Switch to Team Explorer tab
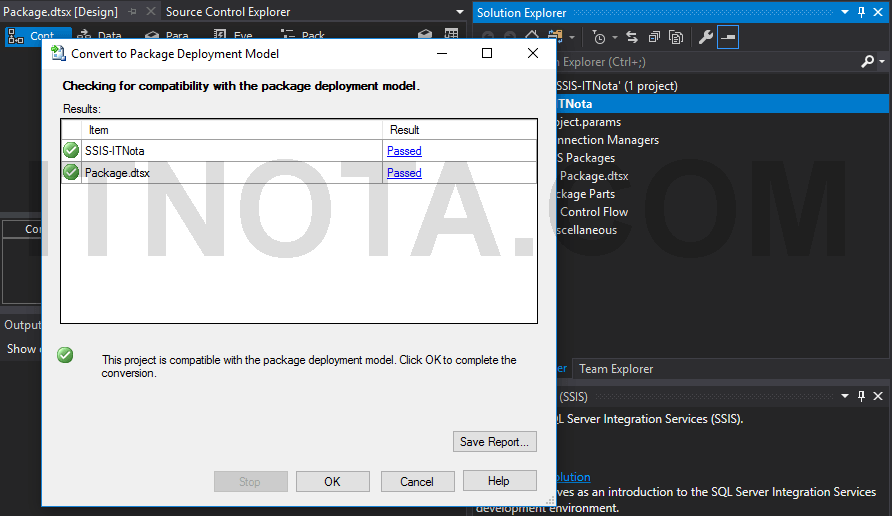The image size is (892, 516). 616,369
